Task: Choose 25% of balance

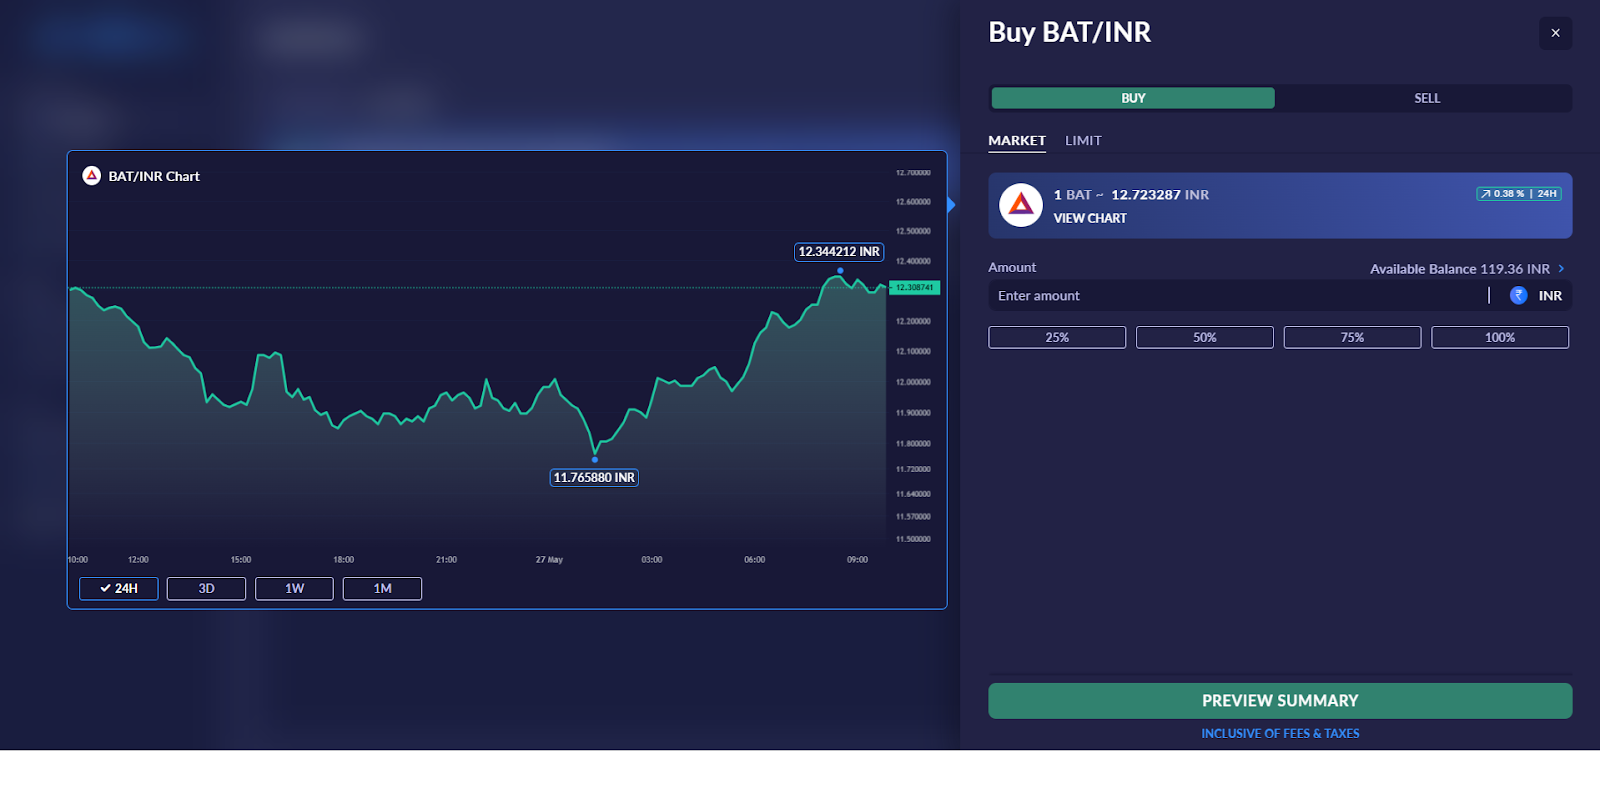Action: [1057, 338]
